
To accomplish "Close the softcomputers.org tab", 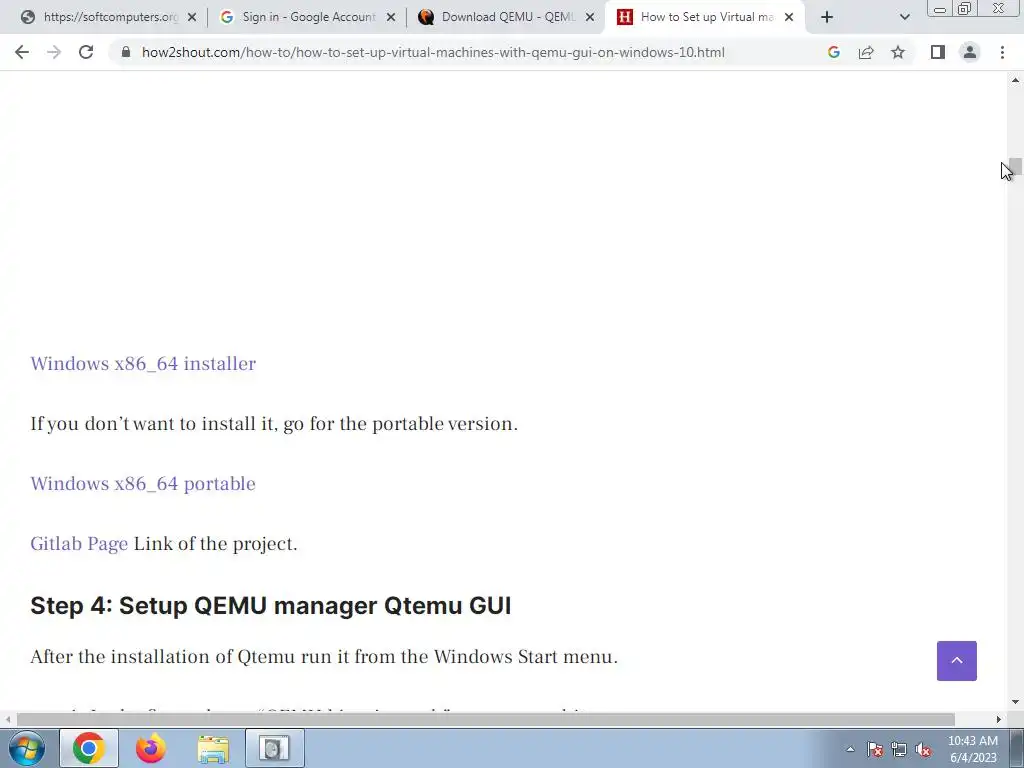I will [192, 17].
